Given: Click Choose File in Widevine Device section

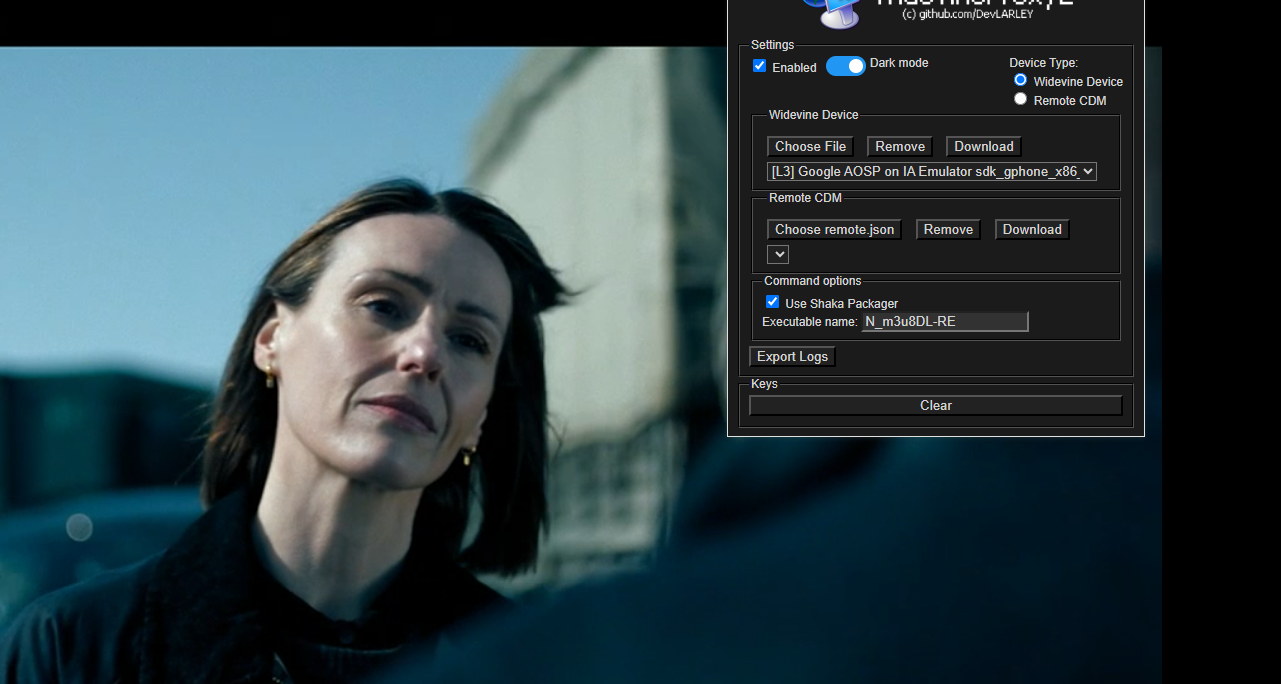Looking at the screenshot, I should click(x=811, y=146).
